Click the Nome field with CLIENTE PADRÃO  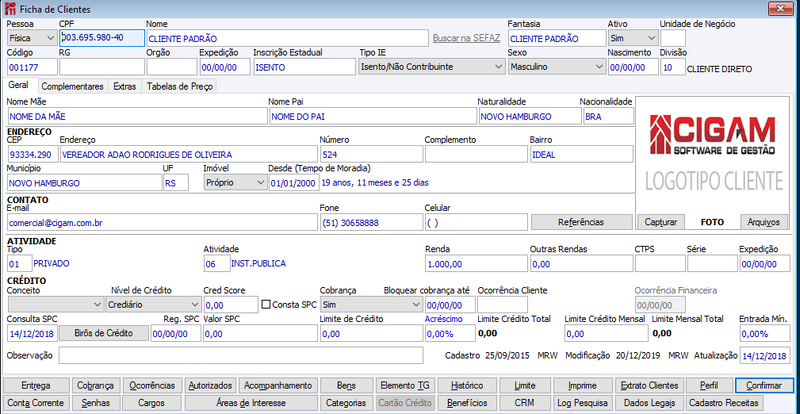[287, 38]
